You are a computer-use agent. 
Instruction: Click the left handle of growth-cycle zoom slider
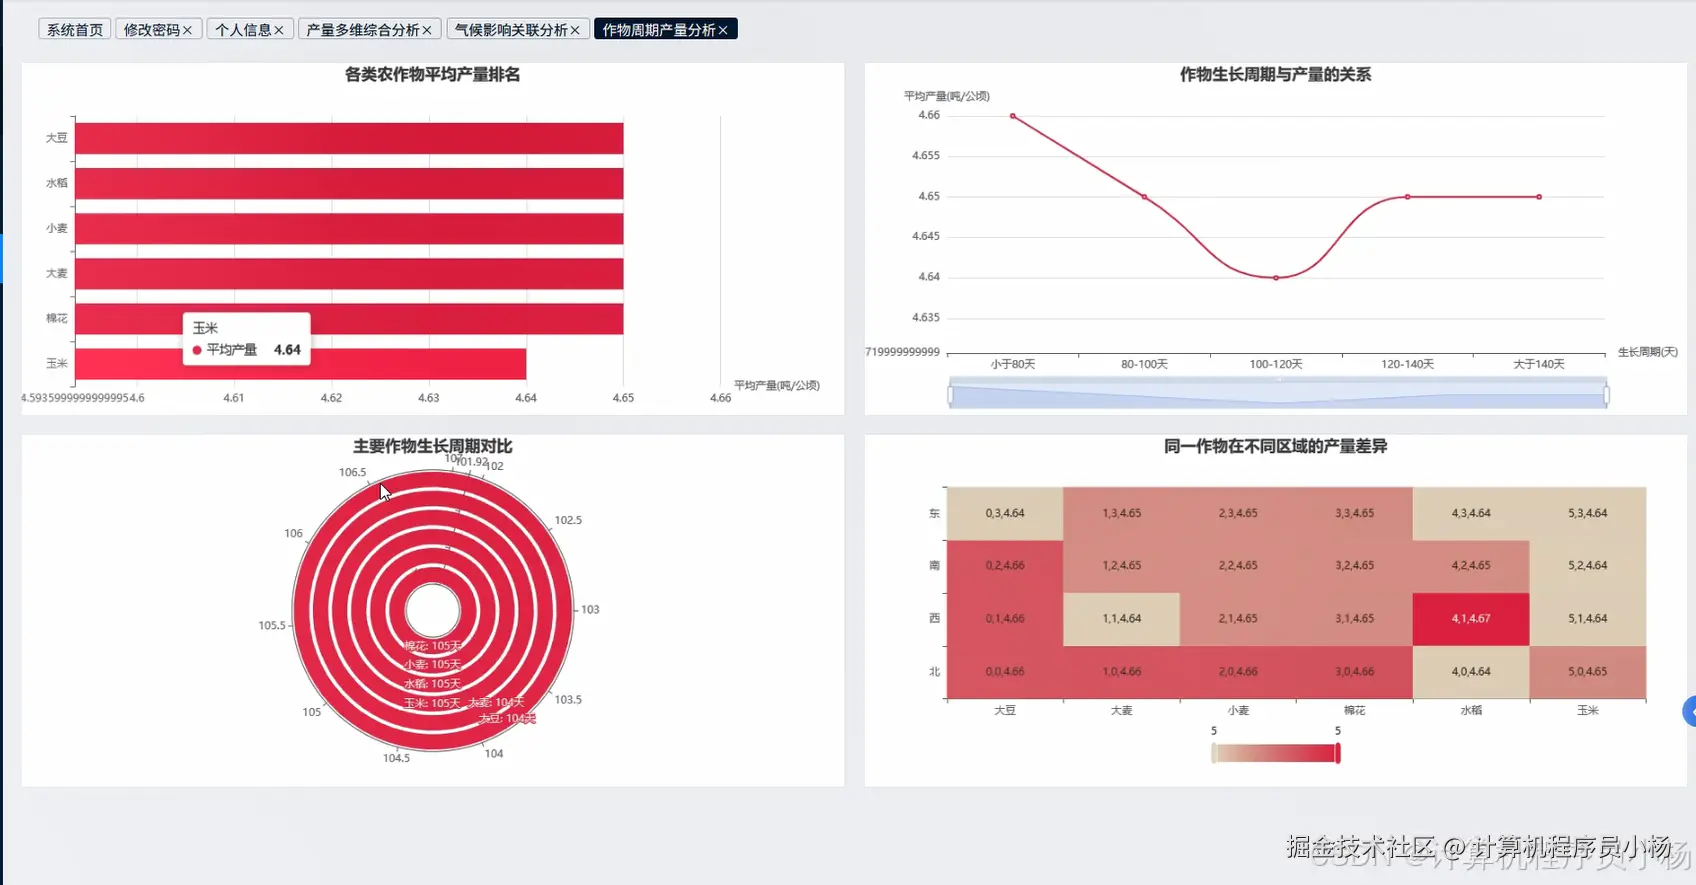(950, 395)
